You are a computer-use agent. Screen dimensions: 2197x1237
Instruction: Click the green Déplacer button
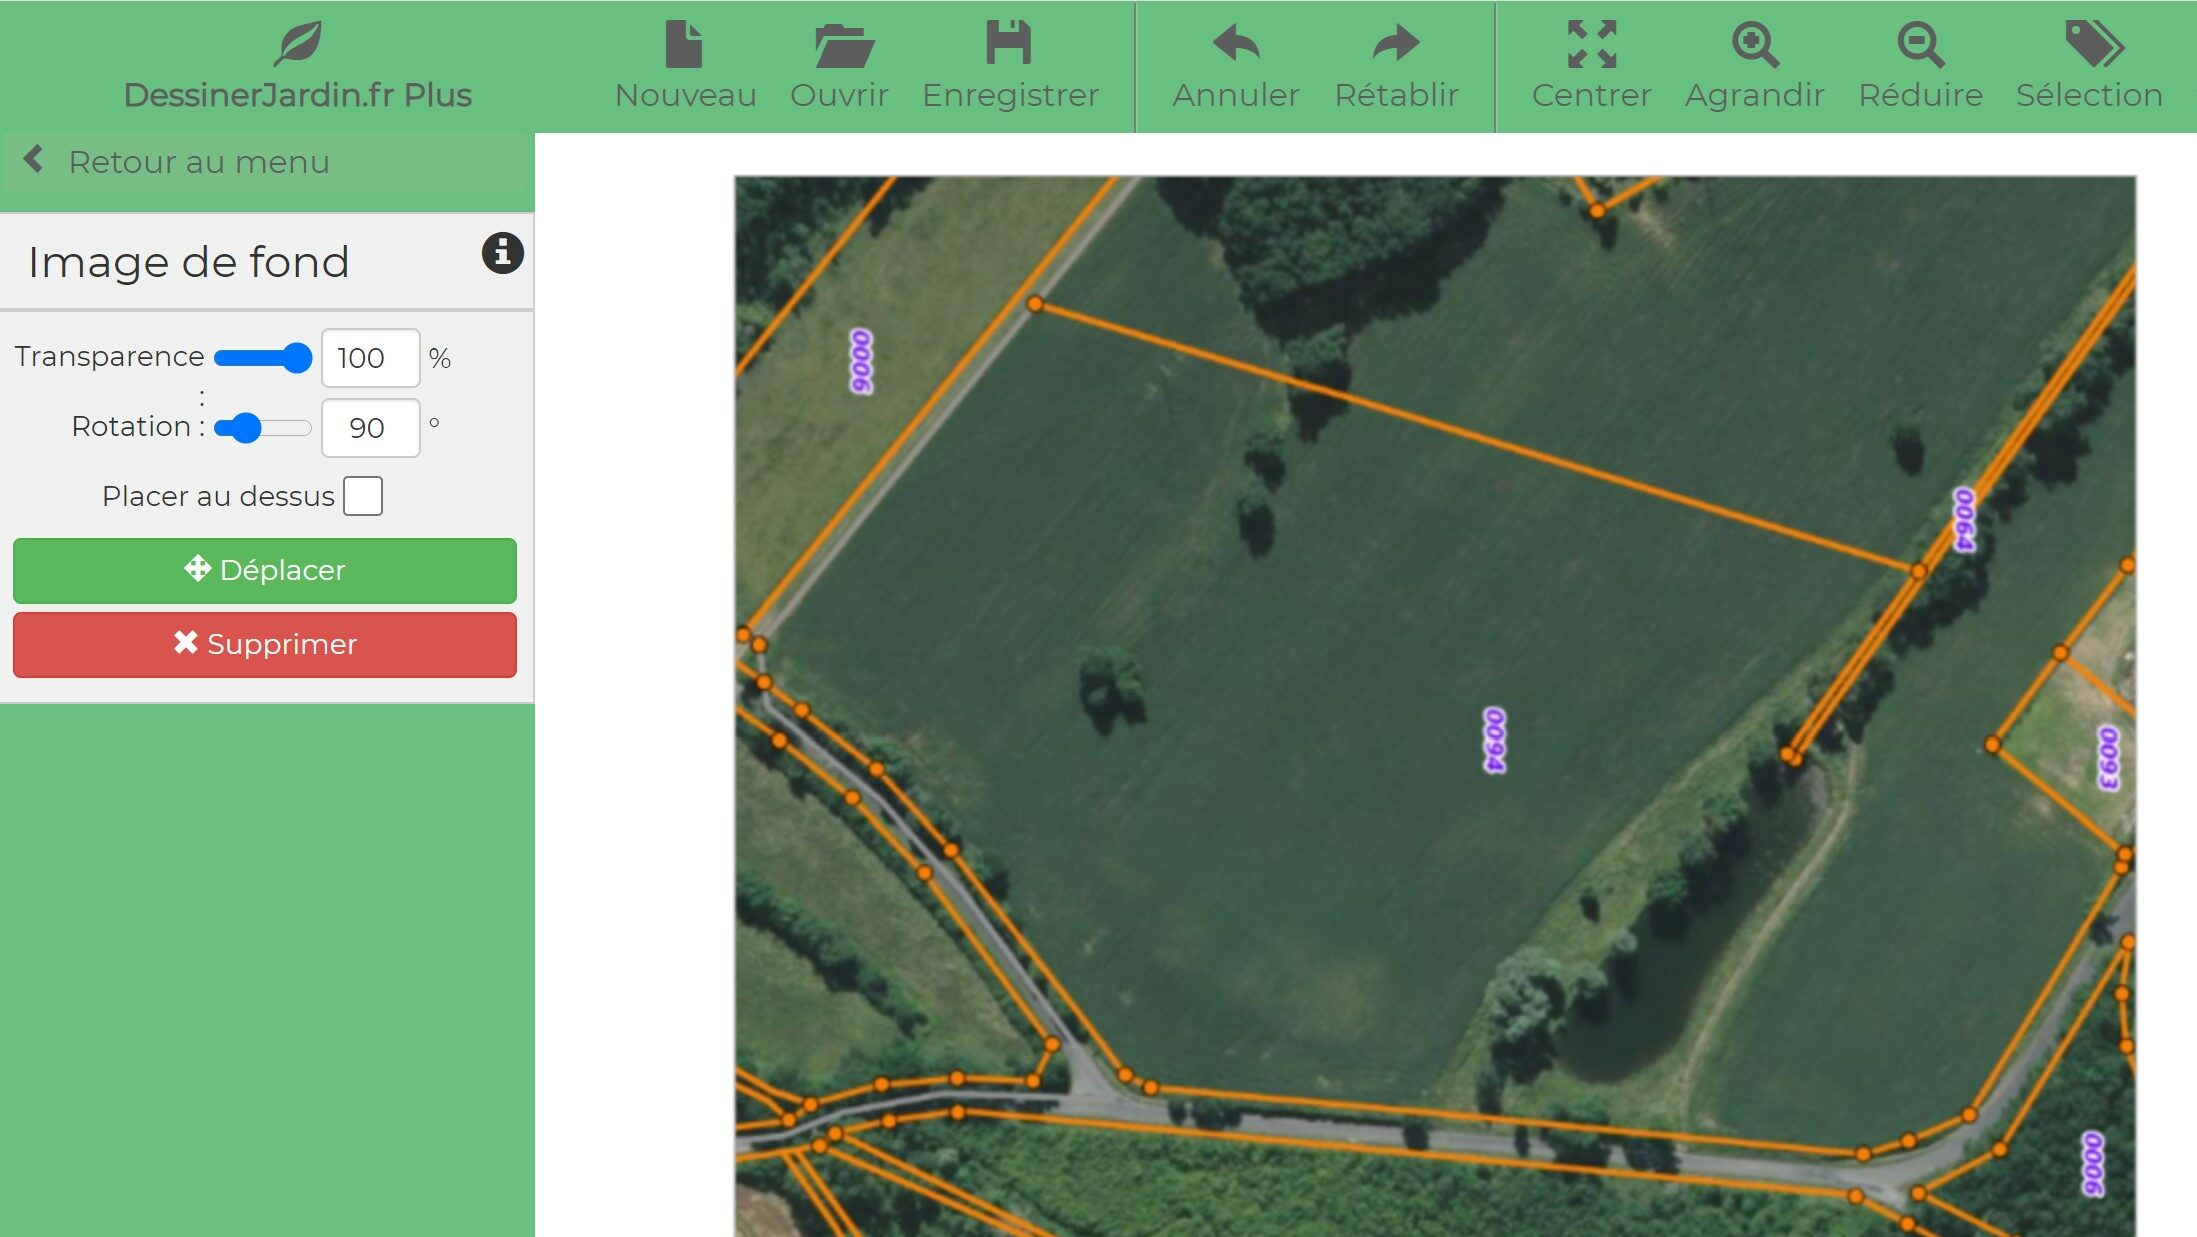(x=265, y=570)
